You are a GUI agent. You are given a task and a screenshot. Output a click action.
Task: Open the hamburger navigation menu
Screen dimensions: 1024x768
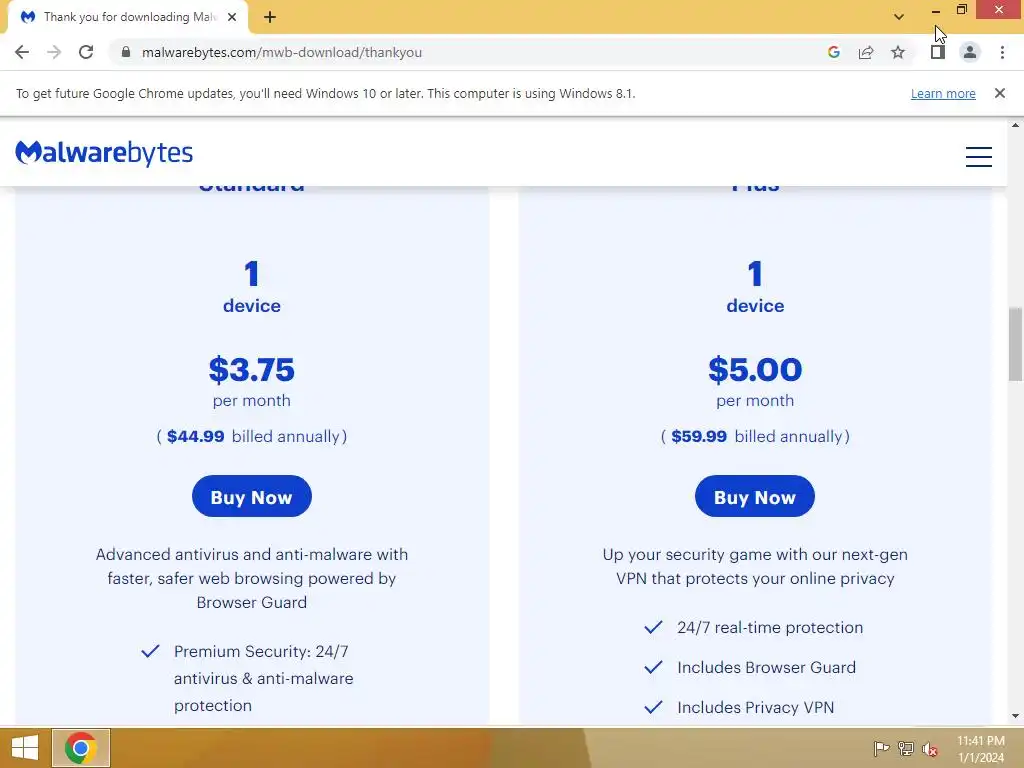pyautogui.click(x=978, y=157)
